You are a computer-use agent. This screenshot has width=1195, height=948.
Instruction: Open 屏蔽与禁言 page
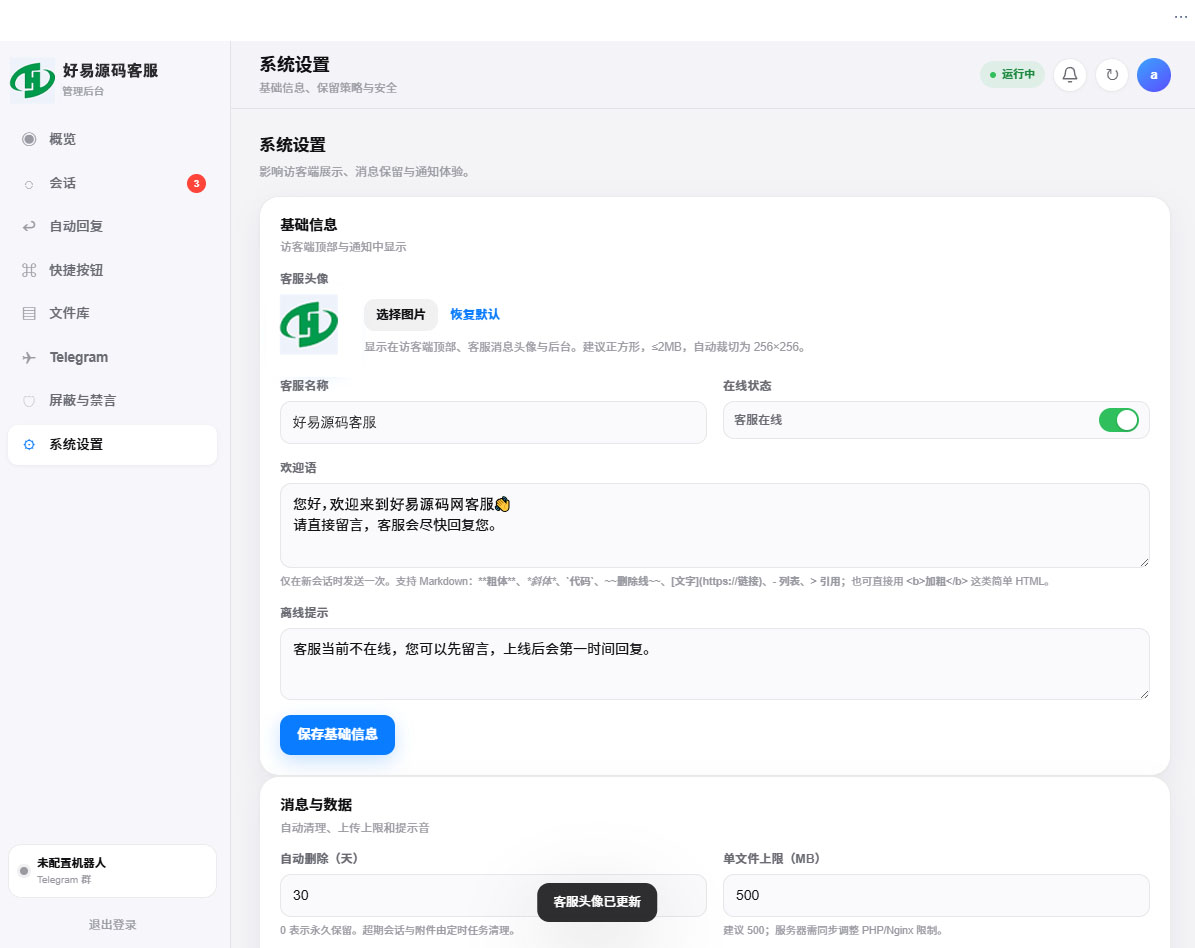[112, 401]
